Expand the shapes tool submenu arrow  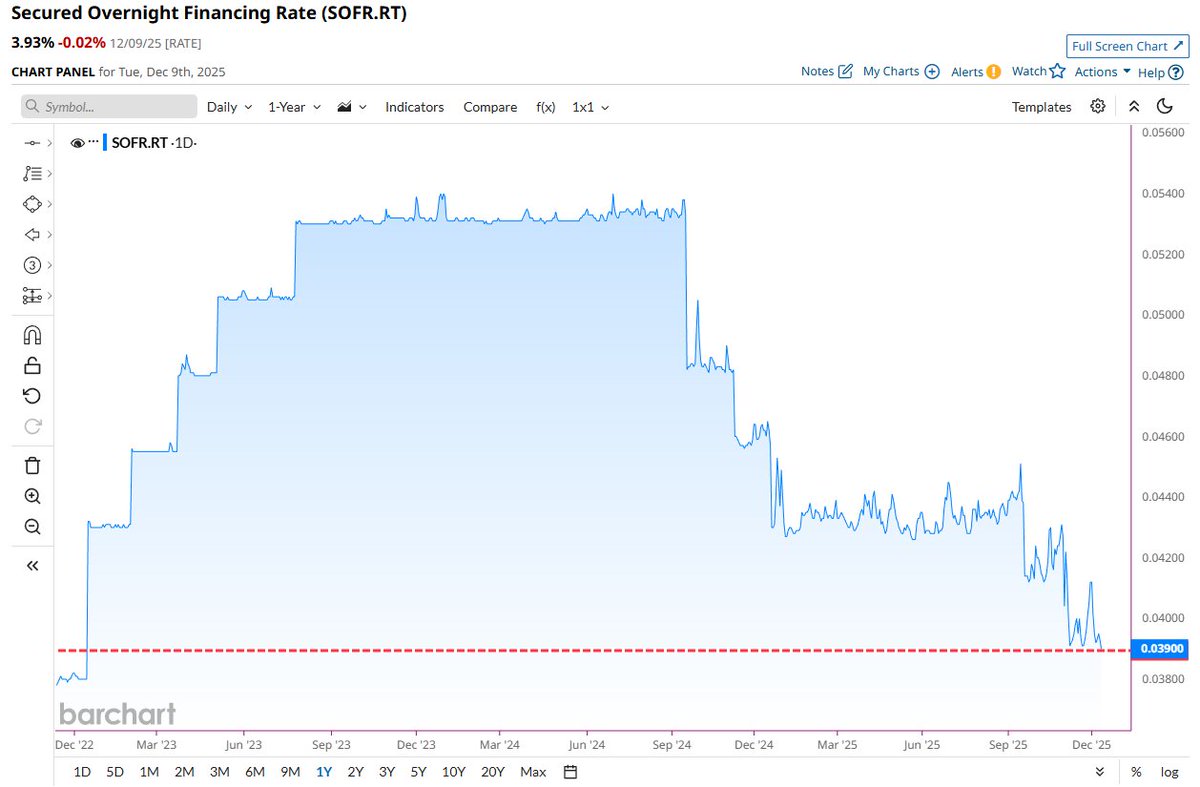(49, 204)
